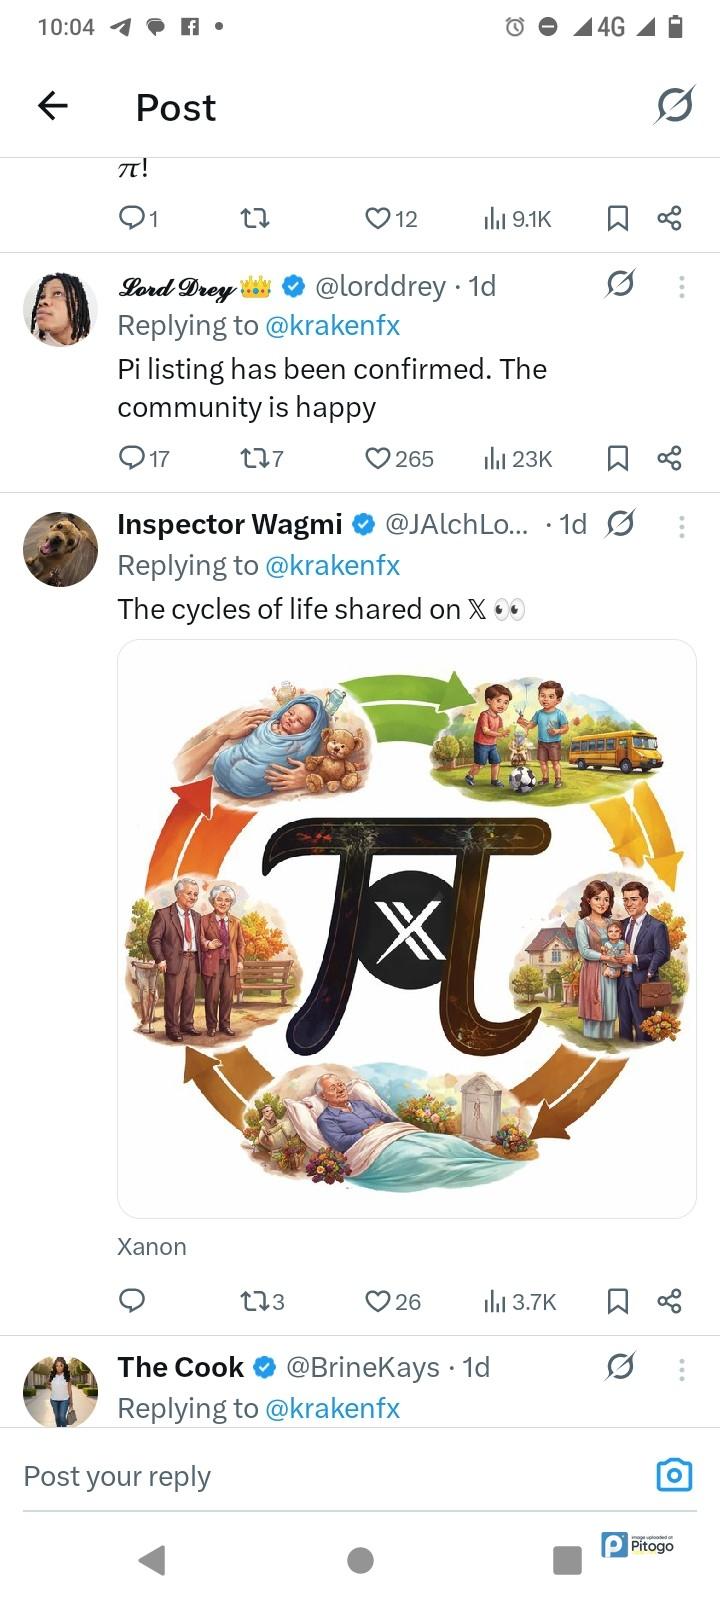720x1600 pixels.
Task: Open camera icon in reply bar
Action: click(674, 1475)
